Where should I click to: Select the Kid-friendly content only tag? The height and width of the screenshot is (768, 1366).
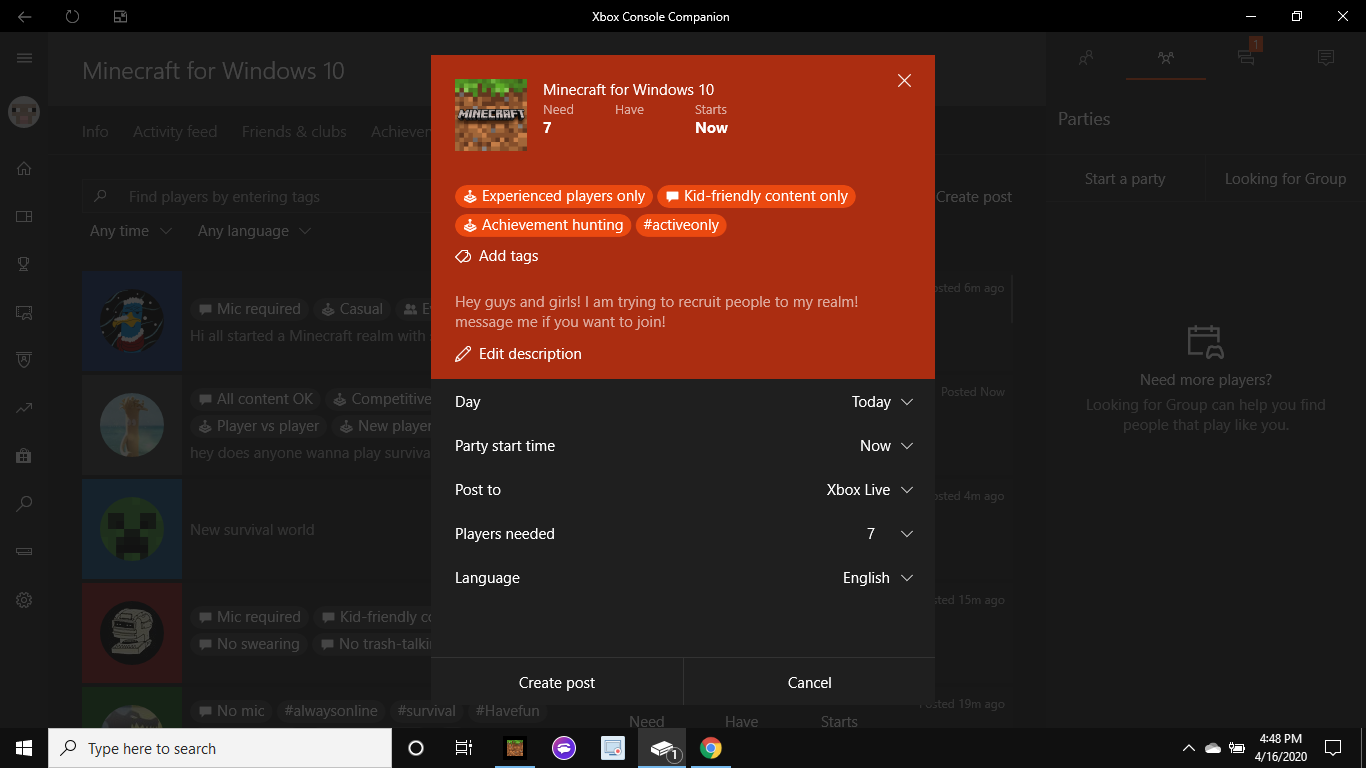pos(756,196)
